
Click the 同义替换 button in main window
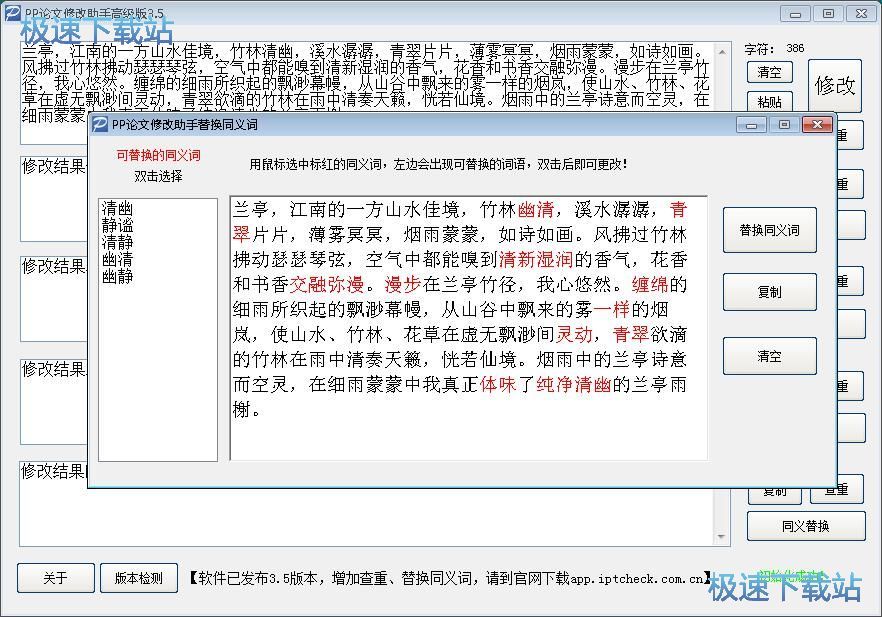806,526
